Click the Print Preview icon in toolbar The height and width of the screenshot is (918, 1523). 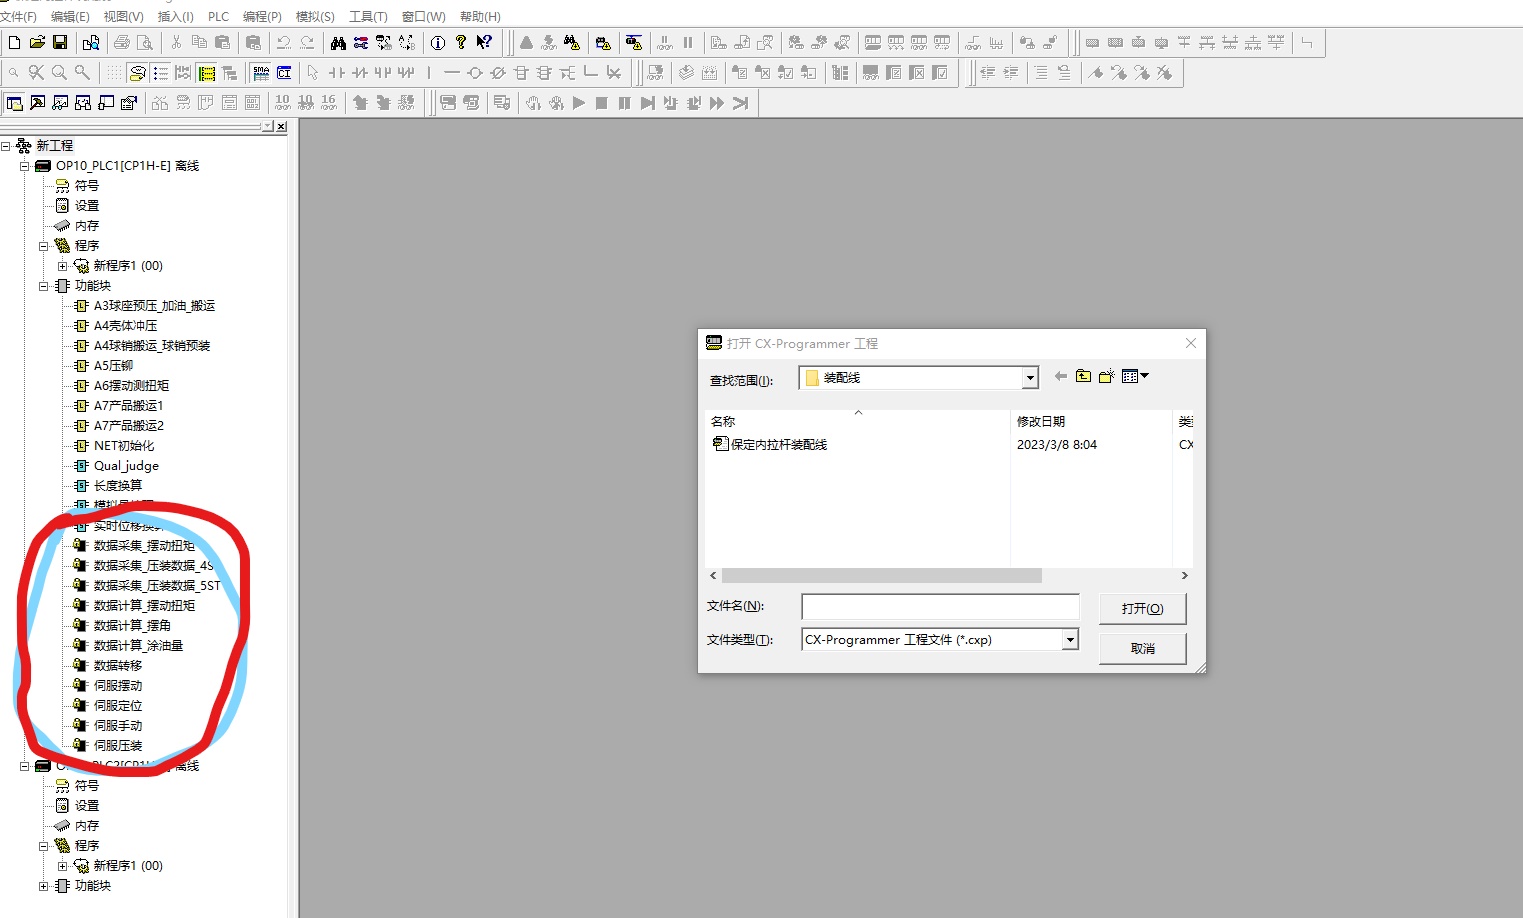[145, 43]
